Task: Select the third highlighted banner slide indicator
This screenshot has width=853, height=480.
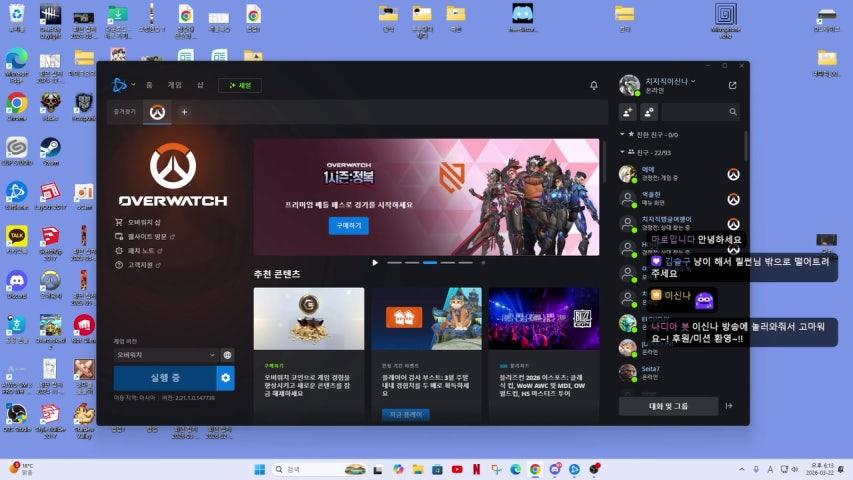Action: point(430,263)
